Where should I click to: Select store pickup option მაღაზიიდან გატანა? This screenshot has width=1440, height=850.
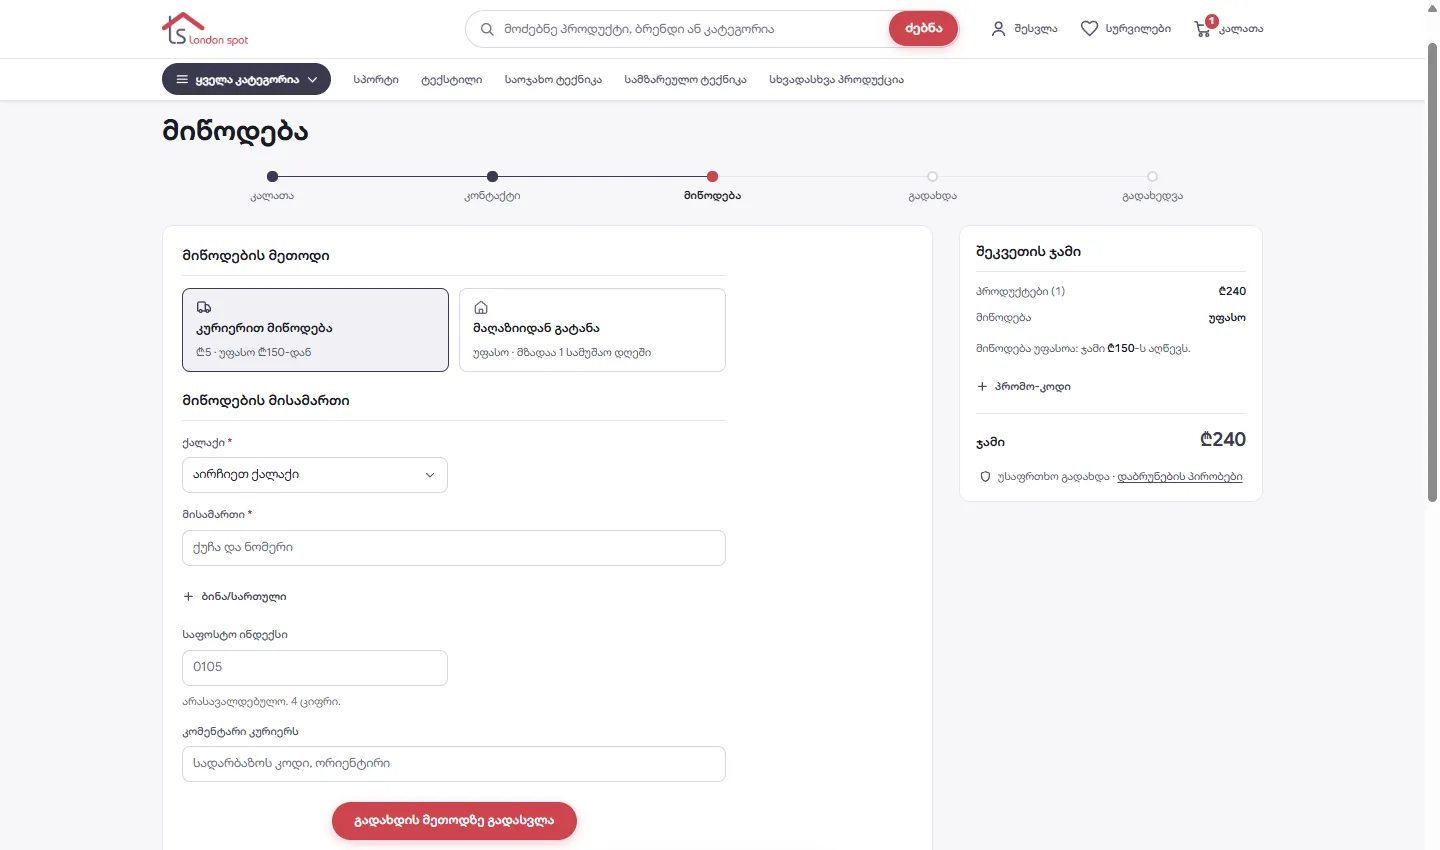pos(592,330)
